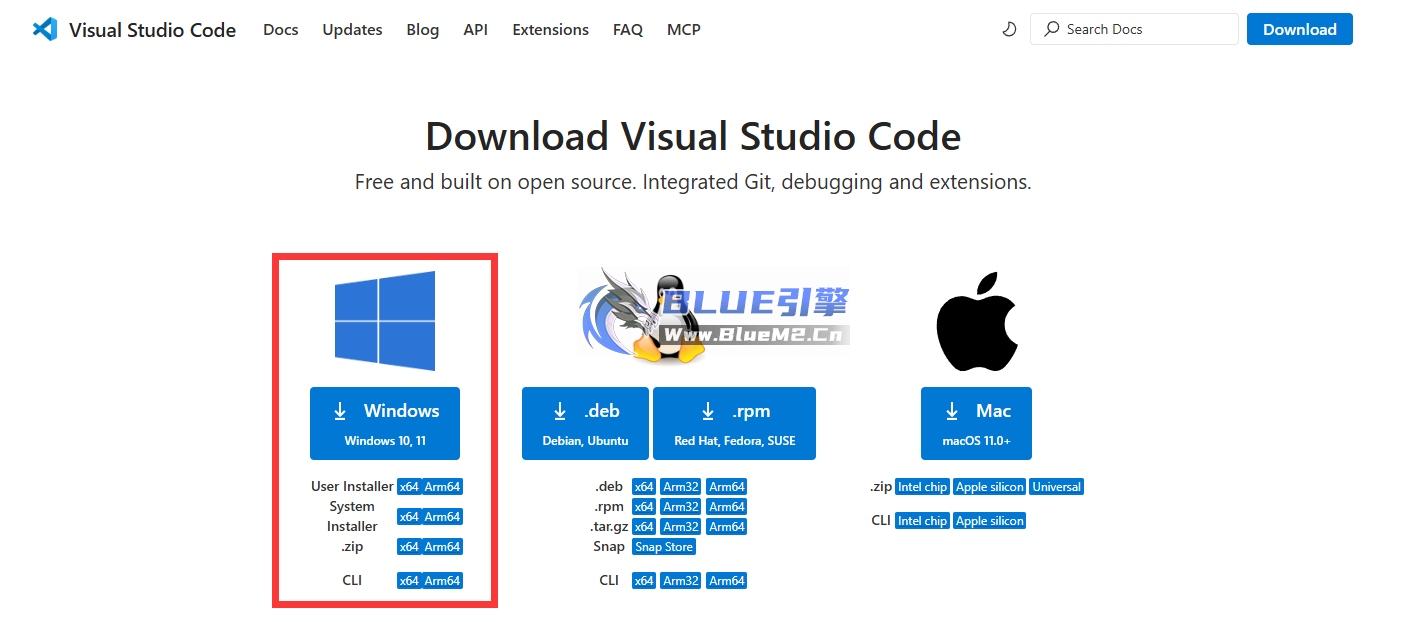Select Arm32 in the .rpm row
The width and height of the screenshot is (1427, 622).
pos(681,507)
